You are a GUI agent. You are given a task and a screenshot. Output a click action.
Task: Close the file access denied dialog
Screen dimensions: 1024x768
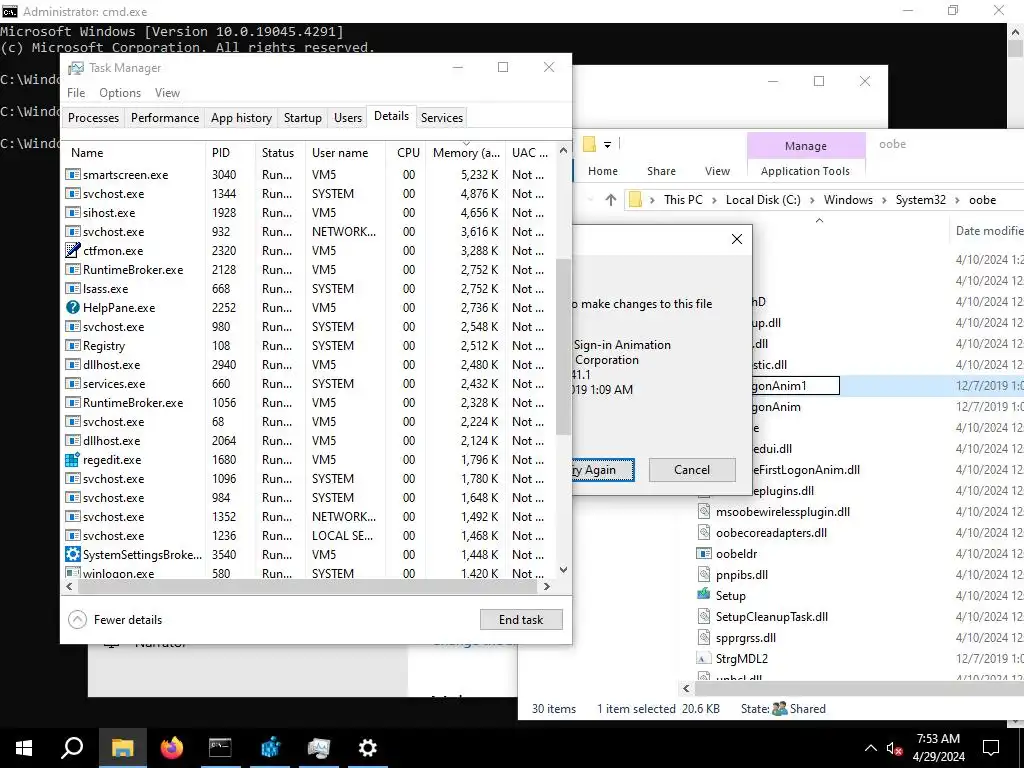[737, 239]
